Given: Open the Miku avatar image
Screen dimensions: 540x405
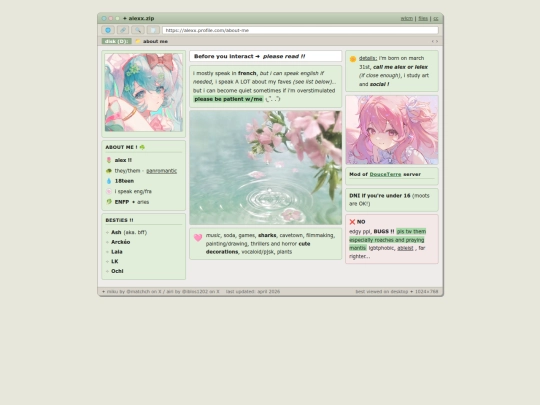Looking at the screenshot, I should coord(144,92).
